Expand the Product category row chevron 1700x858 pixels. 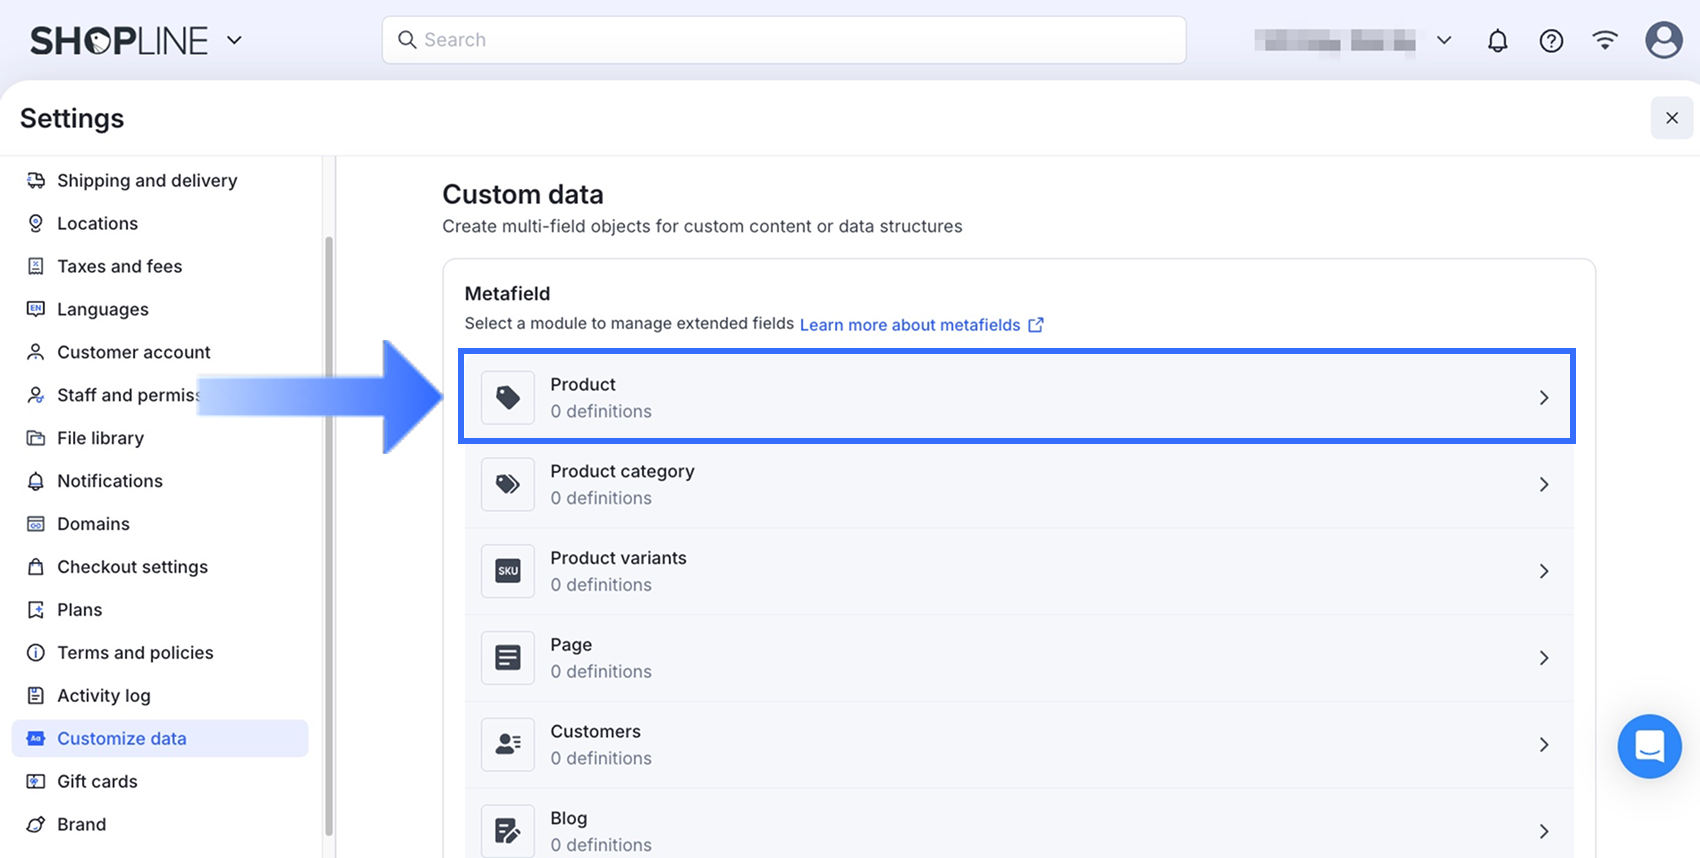1544,485
